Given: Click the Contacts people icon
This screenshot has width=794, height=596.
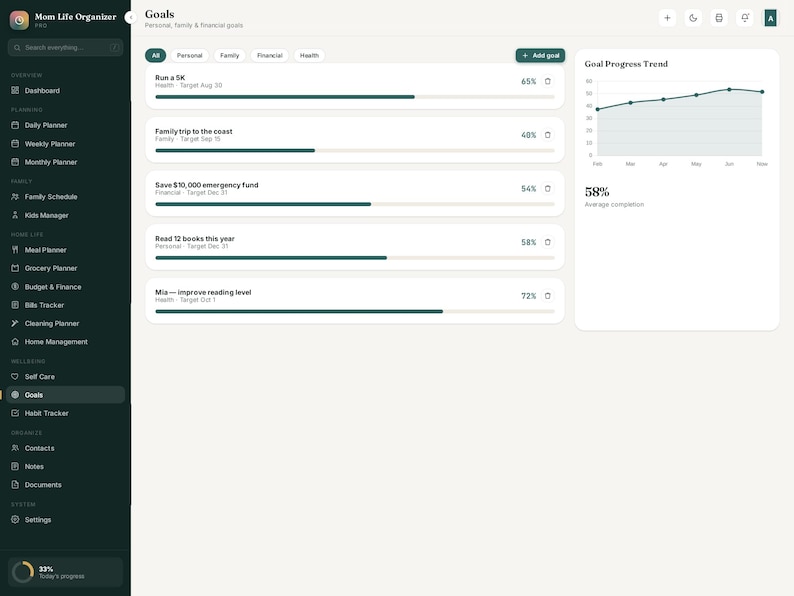Looking at the screenshot, I should point(15,448).
